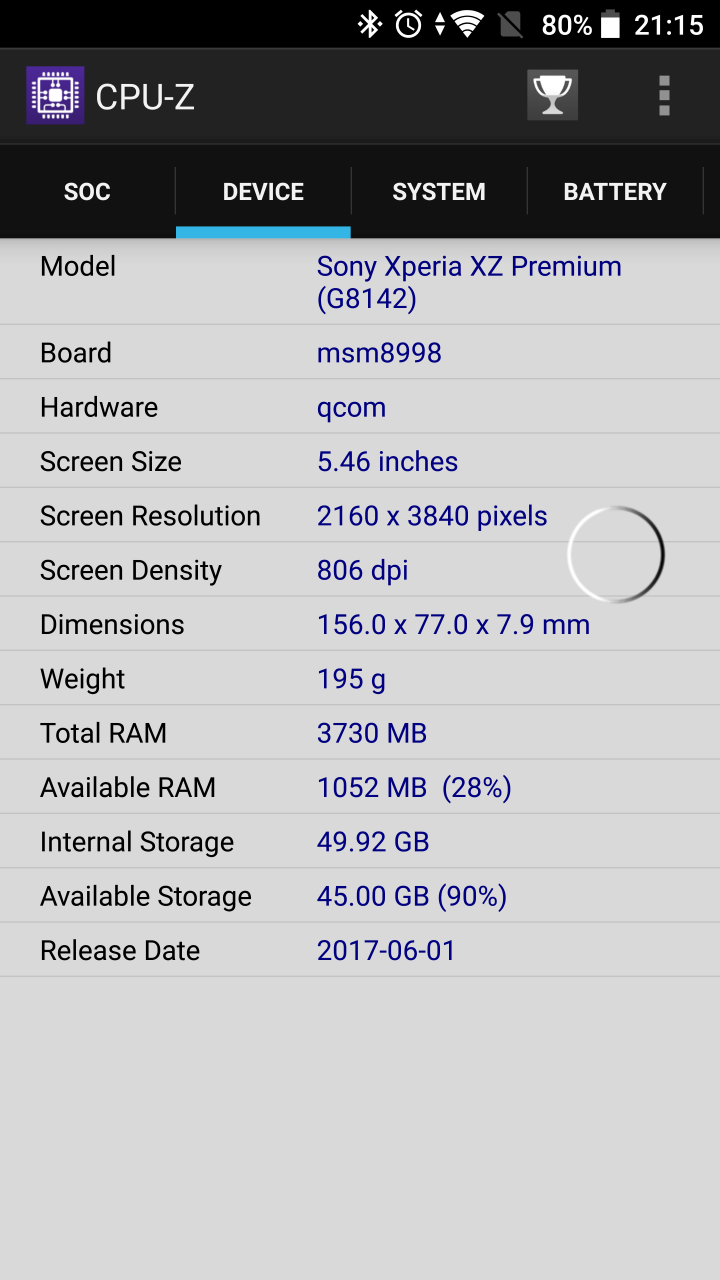
Task: Open the trophy benchmark icon
Action: (552, 96)
